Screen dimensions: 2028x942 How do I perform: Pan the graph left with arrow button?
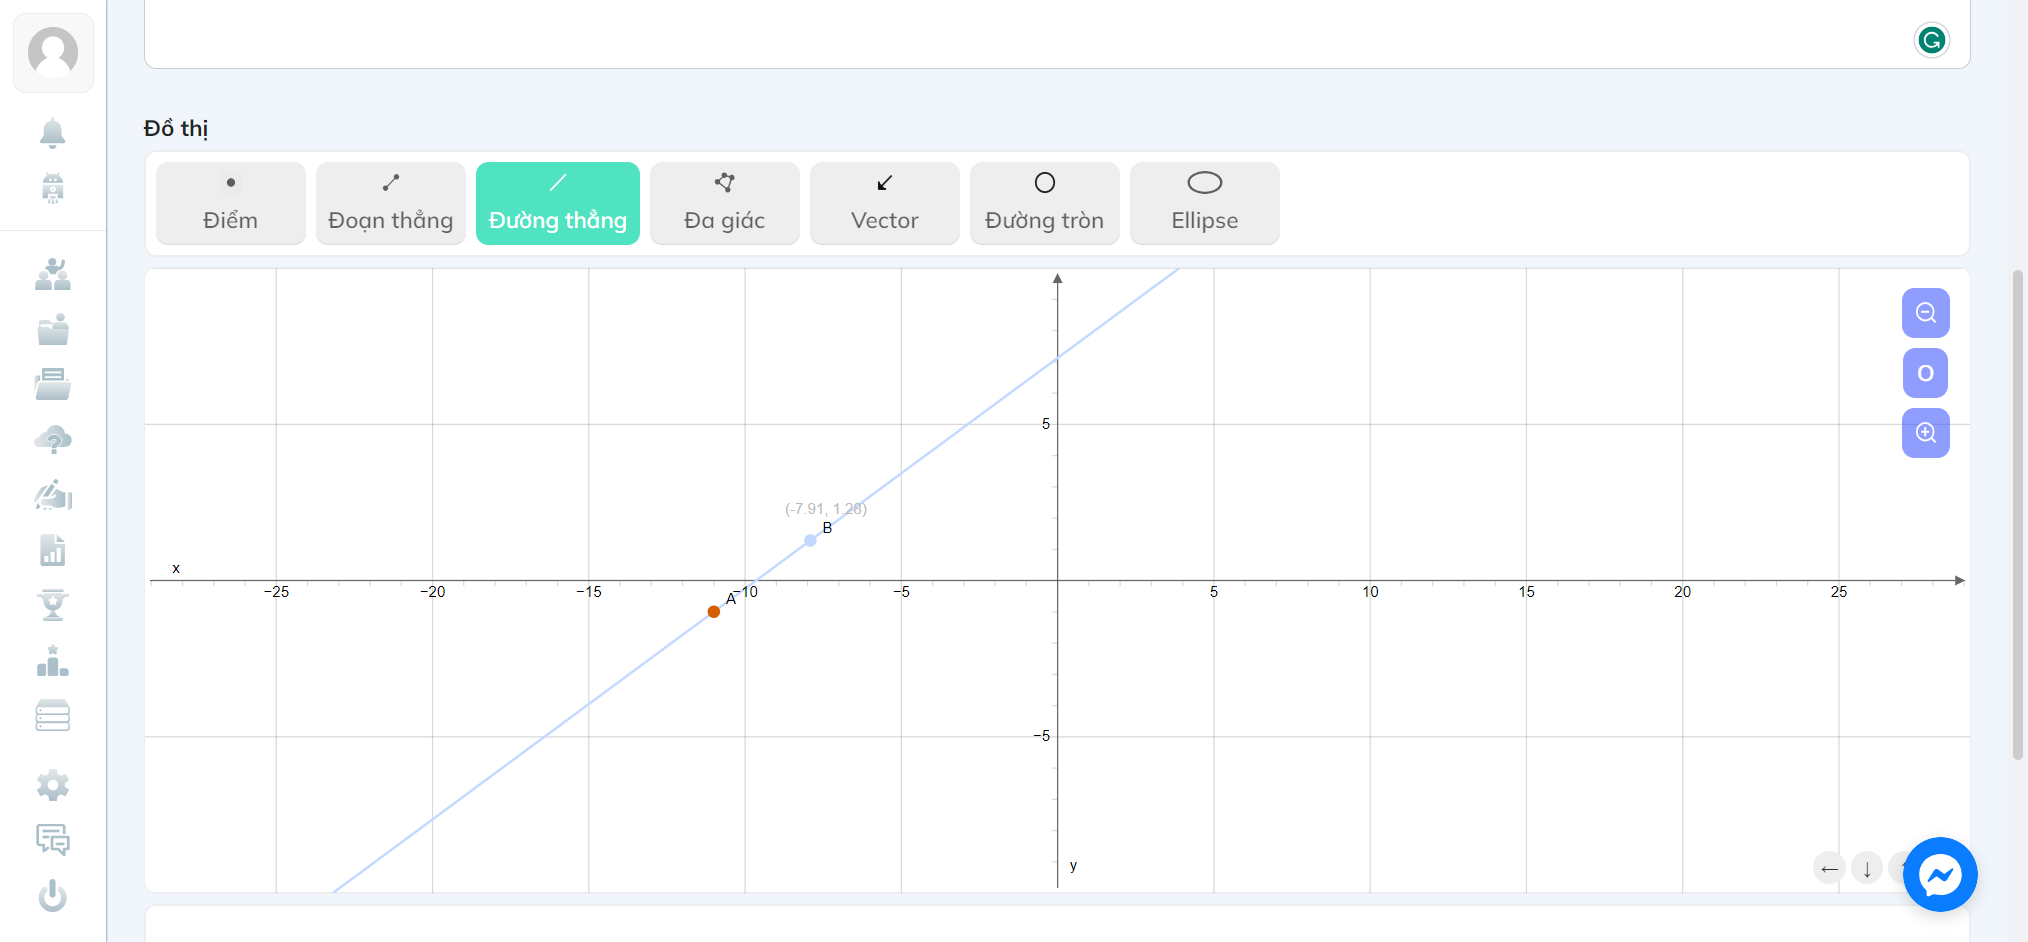[1830, 868]
